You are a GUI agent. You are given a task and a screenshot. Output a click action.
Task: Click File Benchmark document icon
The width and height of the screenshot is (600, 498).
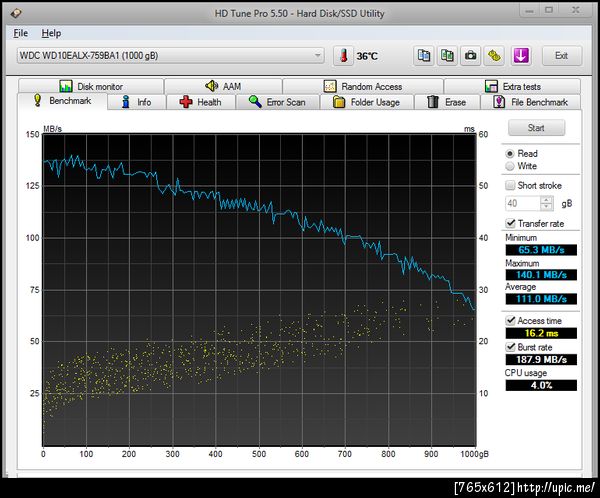(499, 102)
